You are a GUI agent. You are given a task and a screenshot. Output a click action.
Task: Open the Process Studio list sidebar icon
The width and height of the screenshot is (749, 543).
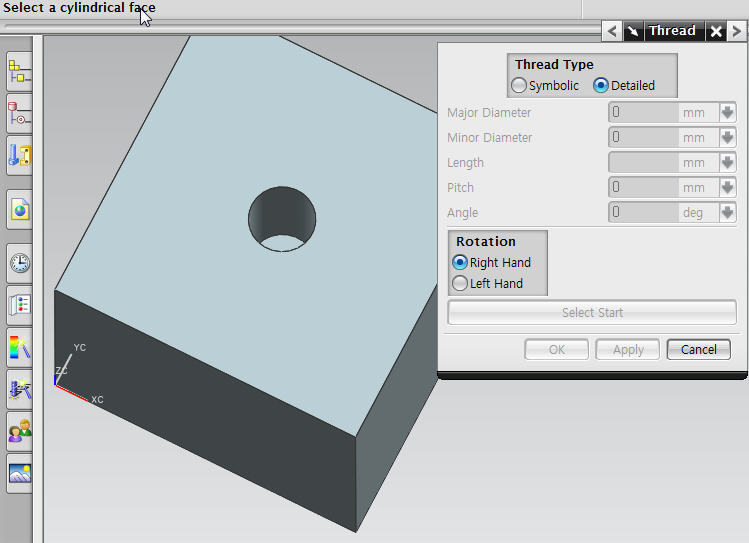pos(19,305)
